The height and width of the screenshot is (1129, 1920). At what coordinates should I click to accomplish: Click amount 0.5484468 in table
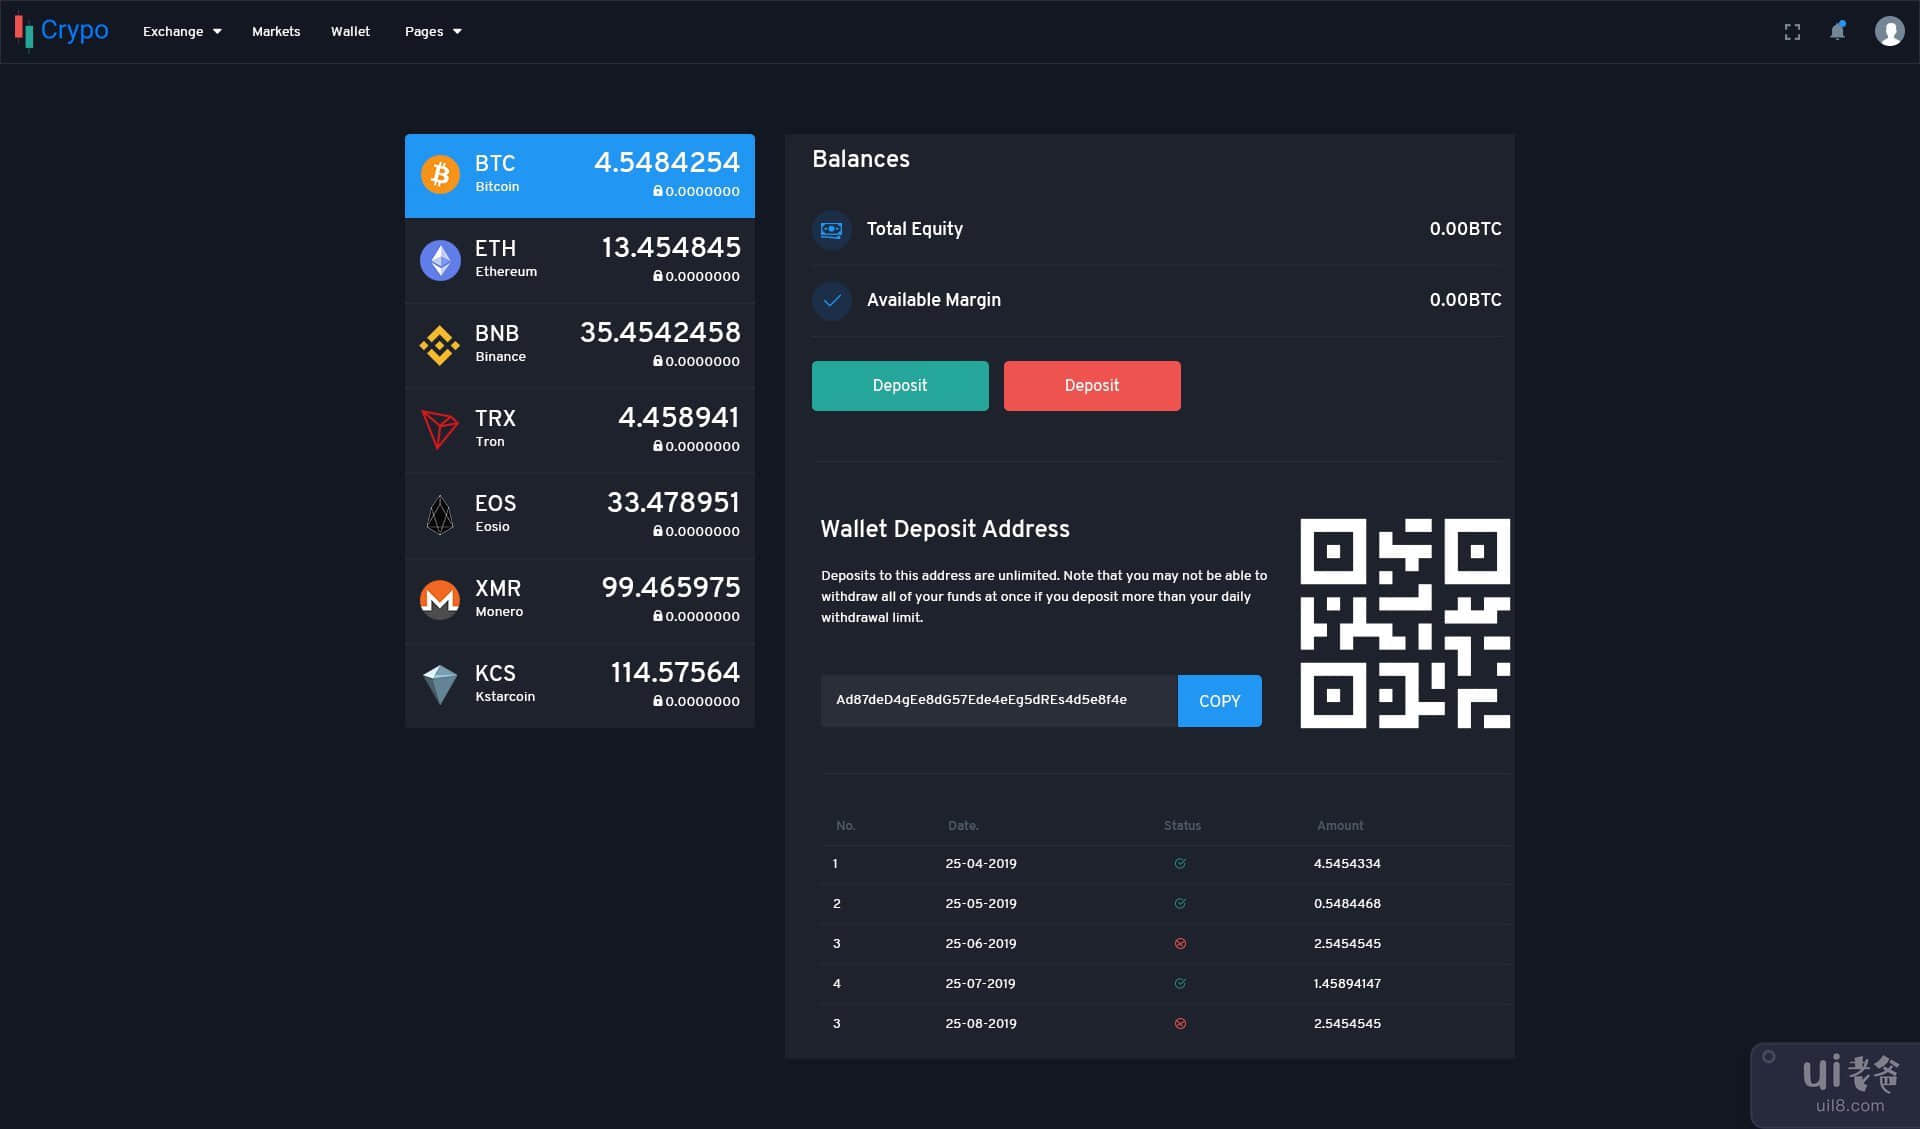pos(1347,904)
